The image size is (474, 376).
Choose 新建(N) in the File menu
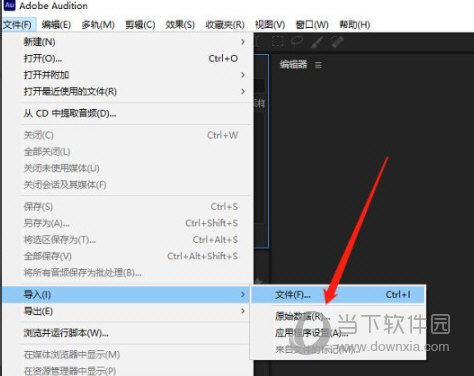[127, 42]
